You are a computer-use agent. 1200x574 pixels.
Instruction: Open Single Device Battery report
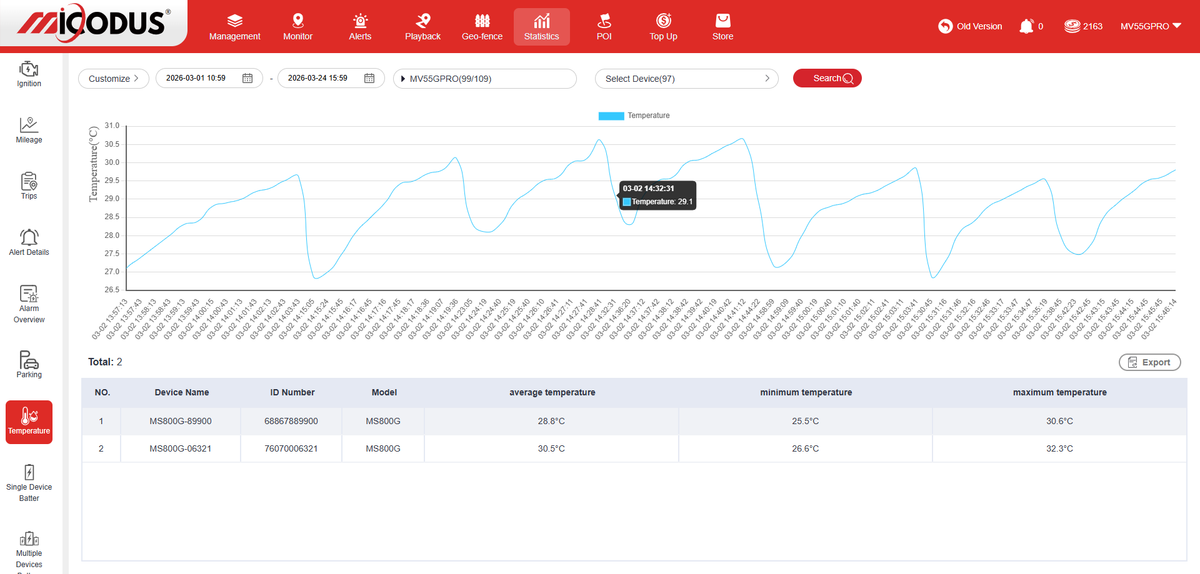click(29, 483)
